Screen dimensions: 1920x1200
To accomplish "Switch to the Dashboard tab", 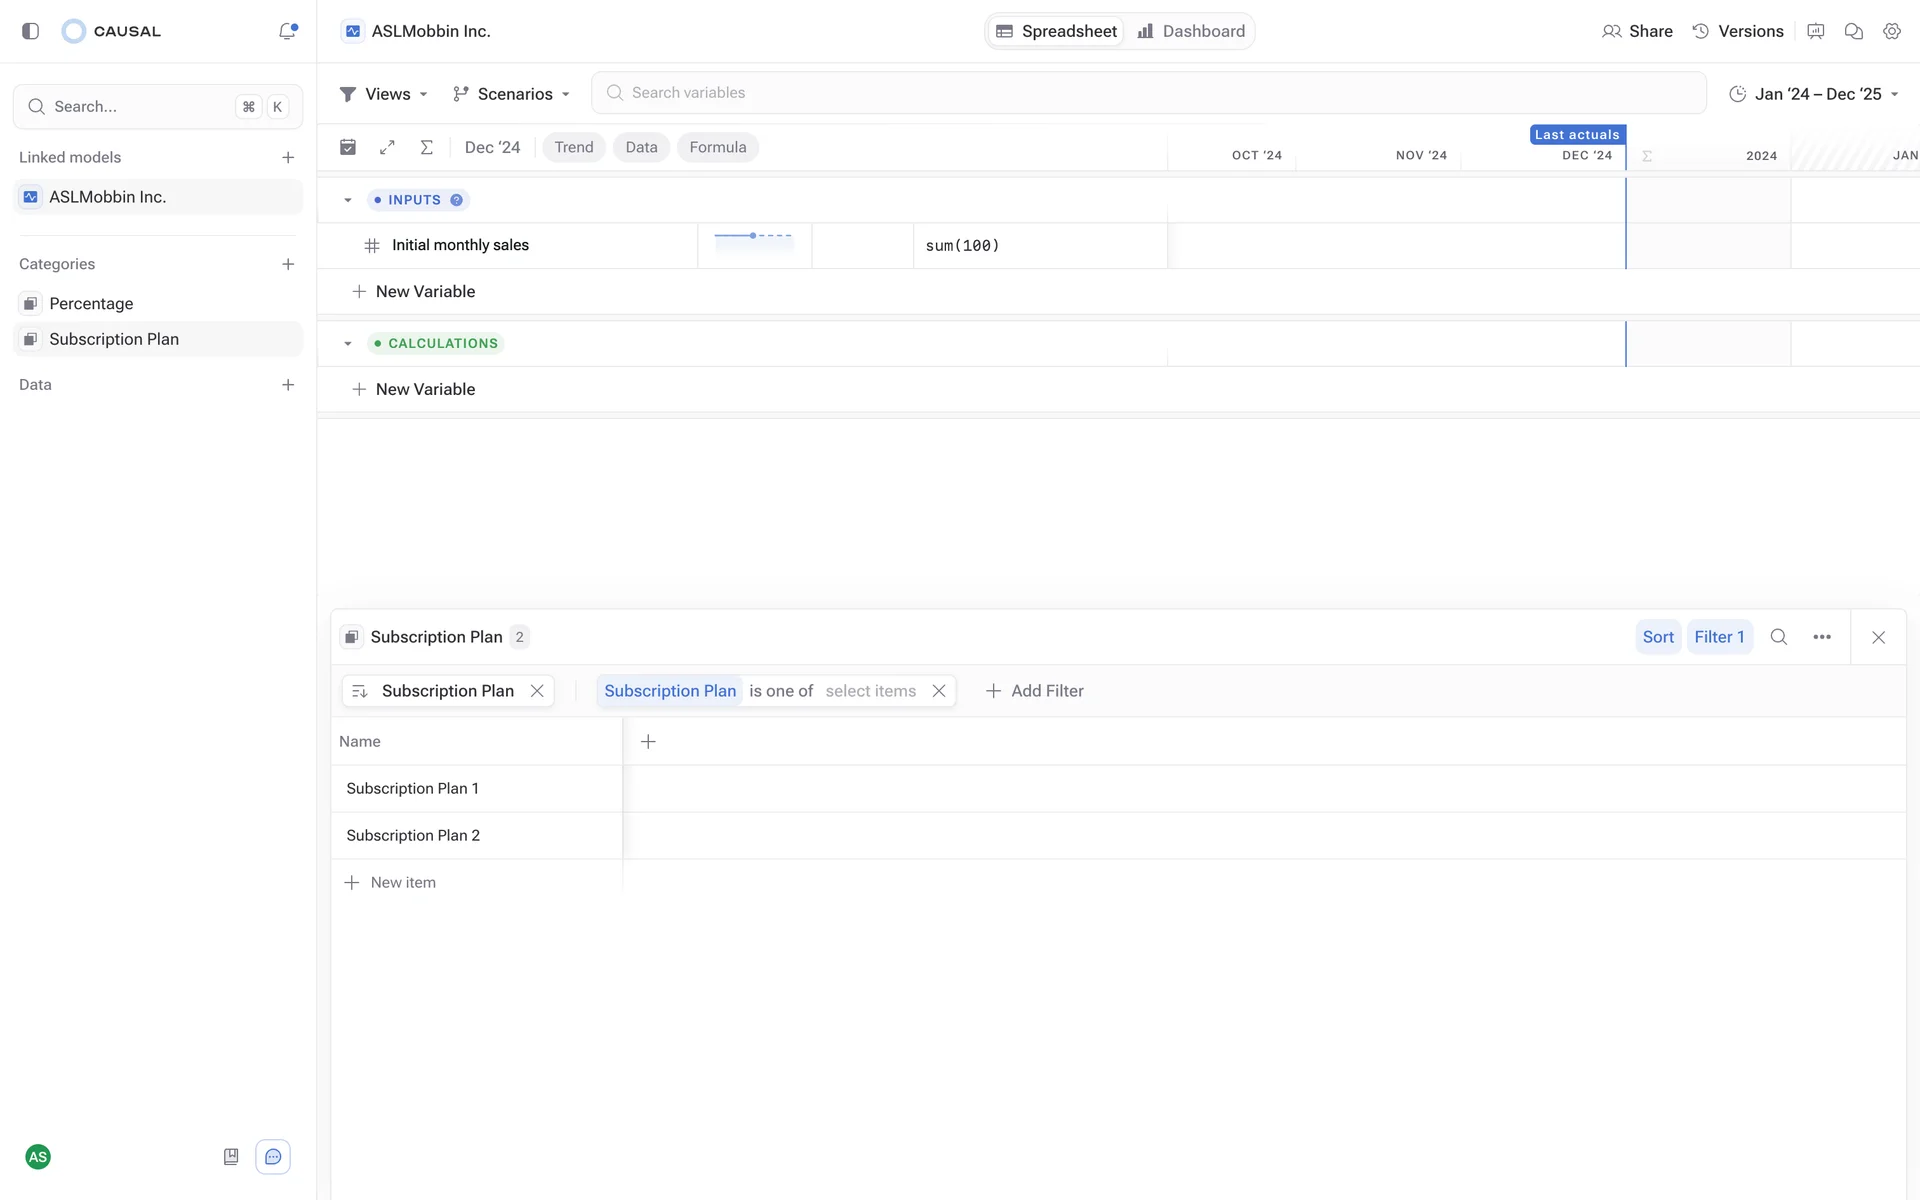I will coord(1191,31).
